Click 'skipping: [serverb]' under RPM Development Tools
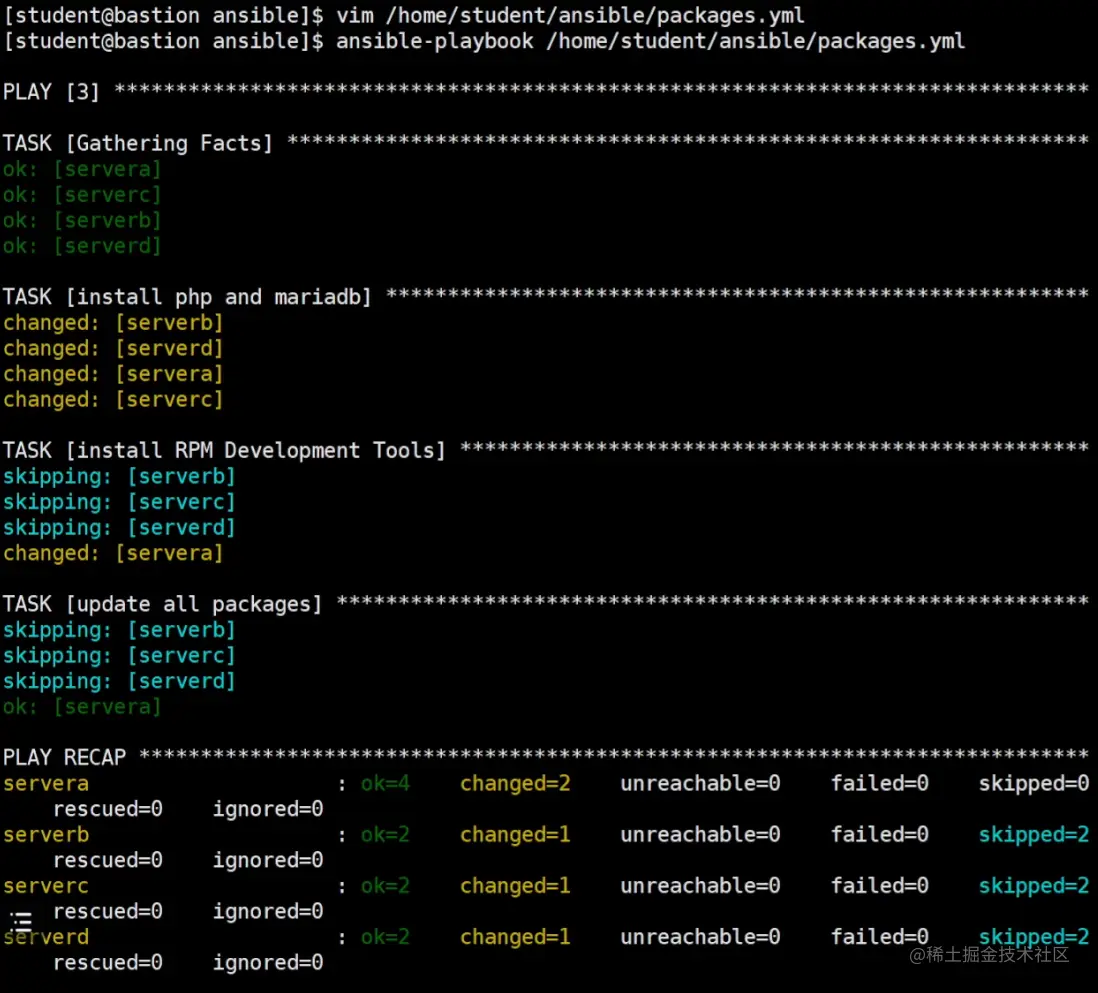 pos(119,476)
